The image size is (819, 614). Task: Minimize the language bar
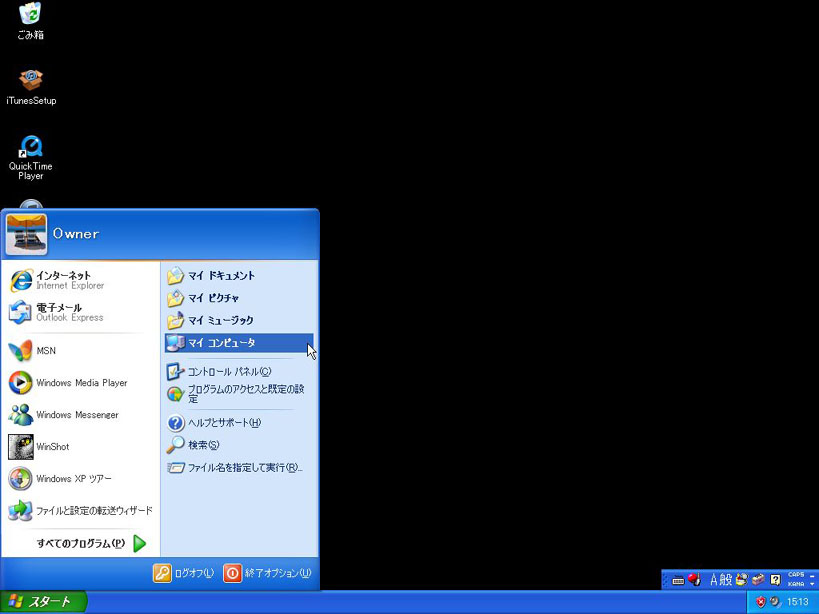click(812, 575)
